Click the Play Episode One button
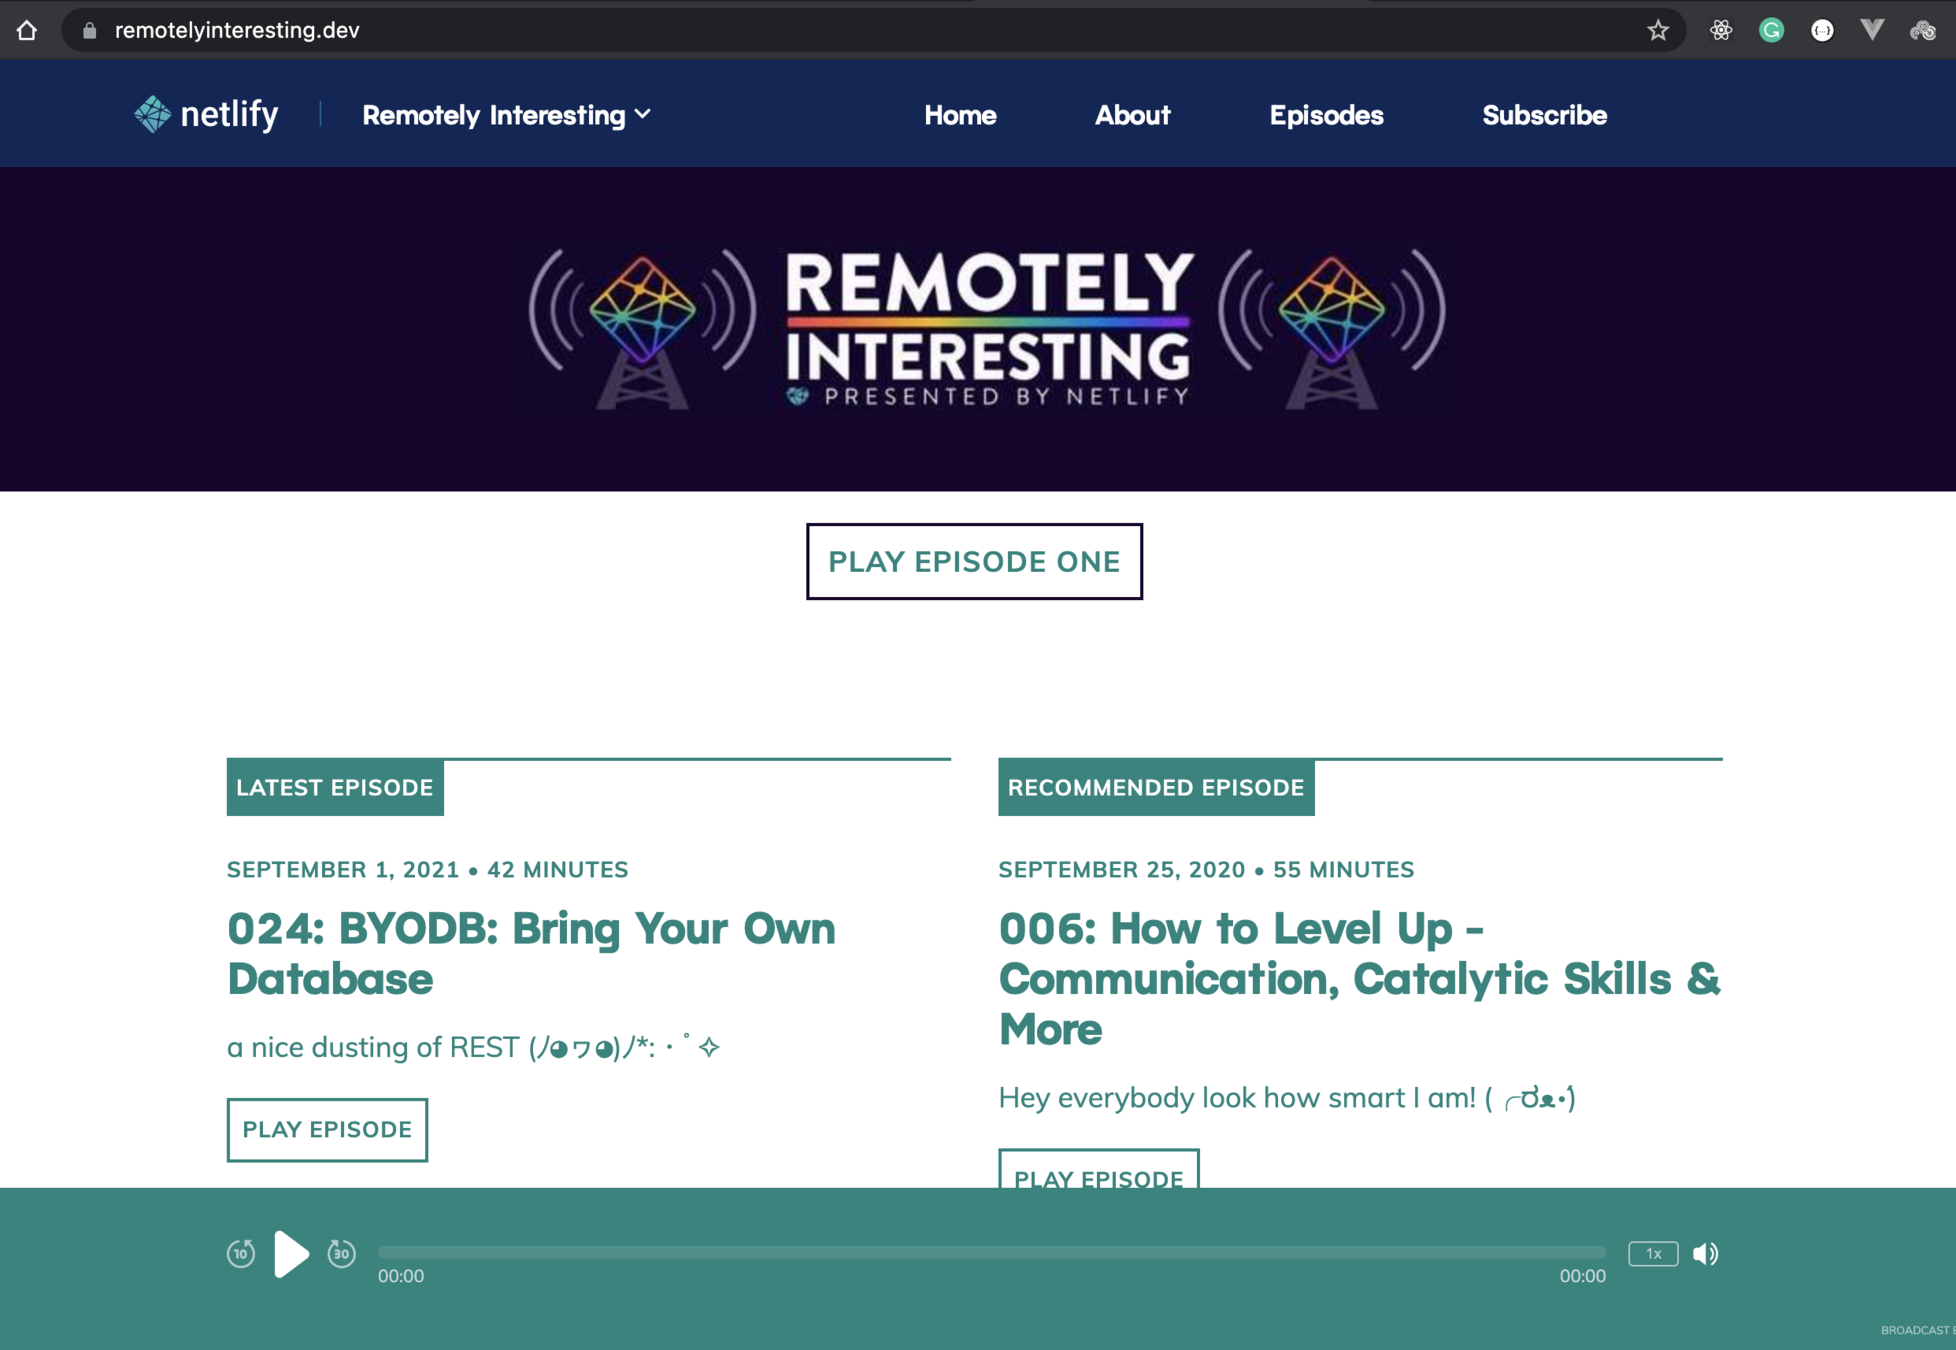1956x1350 pixels. 974,561
